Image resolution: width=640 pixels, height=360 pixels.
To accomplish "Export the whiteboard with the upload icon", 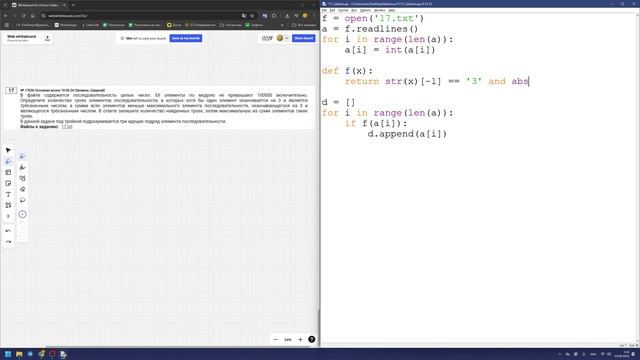I will [x=47, y=38].
